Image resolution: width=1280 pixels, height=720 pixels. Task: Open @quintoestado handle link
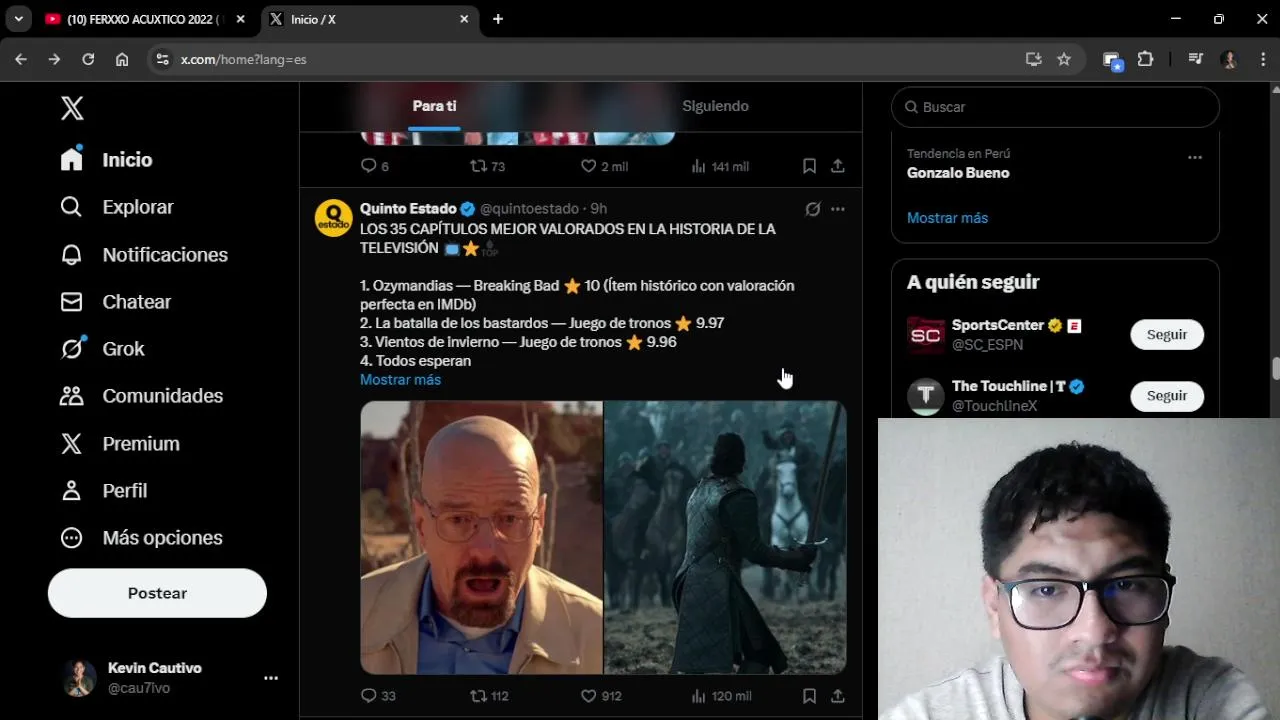(x=530, y=209)
